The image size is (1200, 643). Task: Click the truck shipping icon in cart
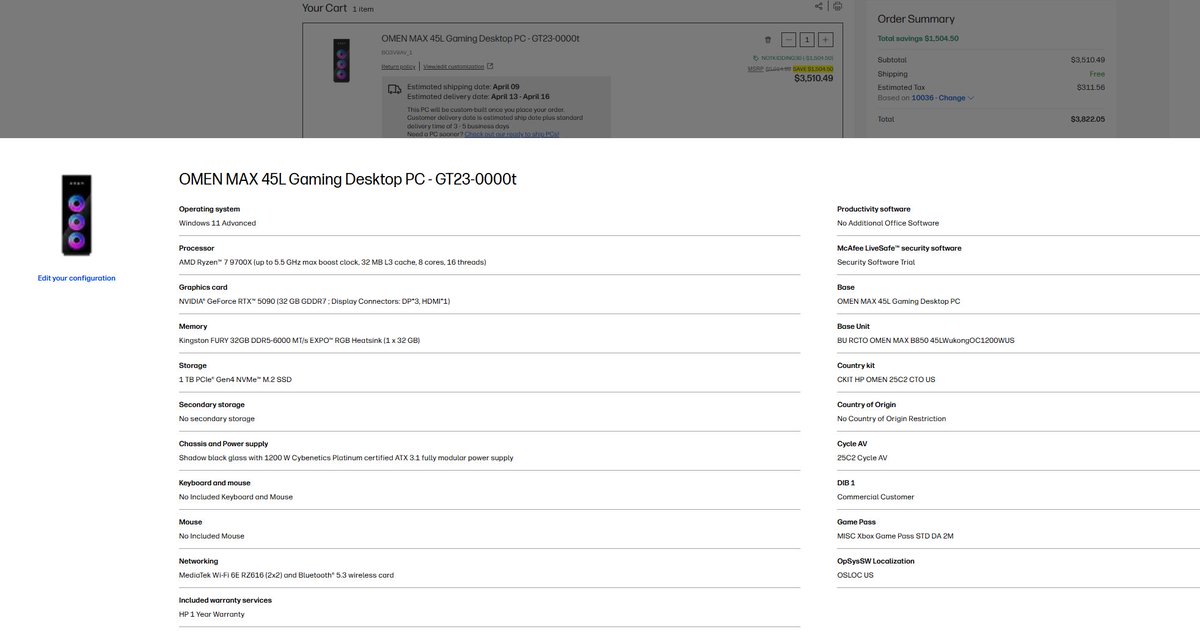(x=395, y=89)
